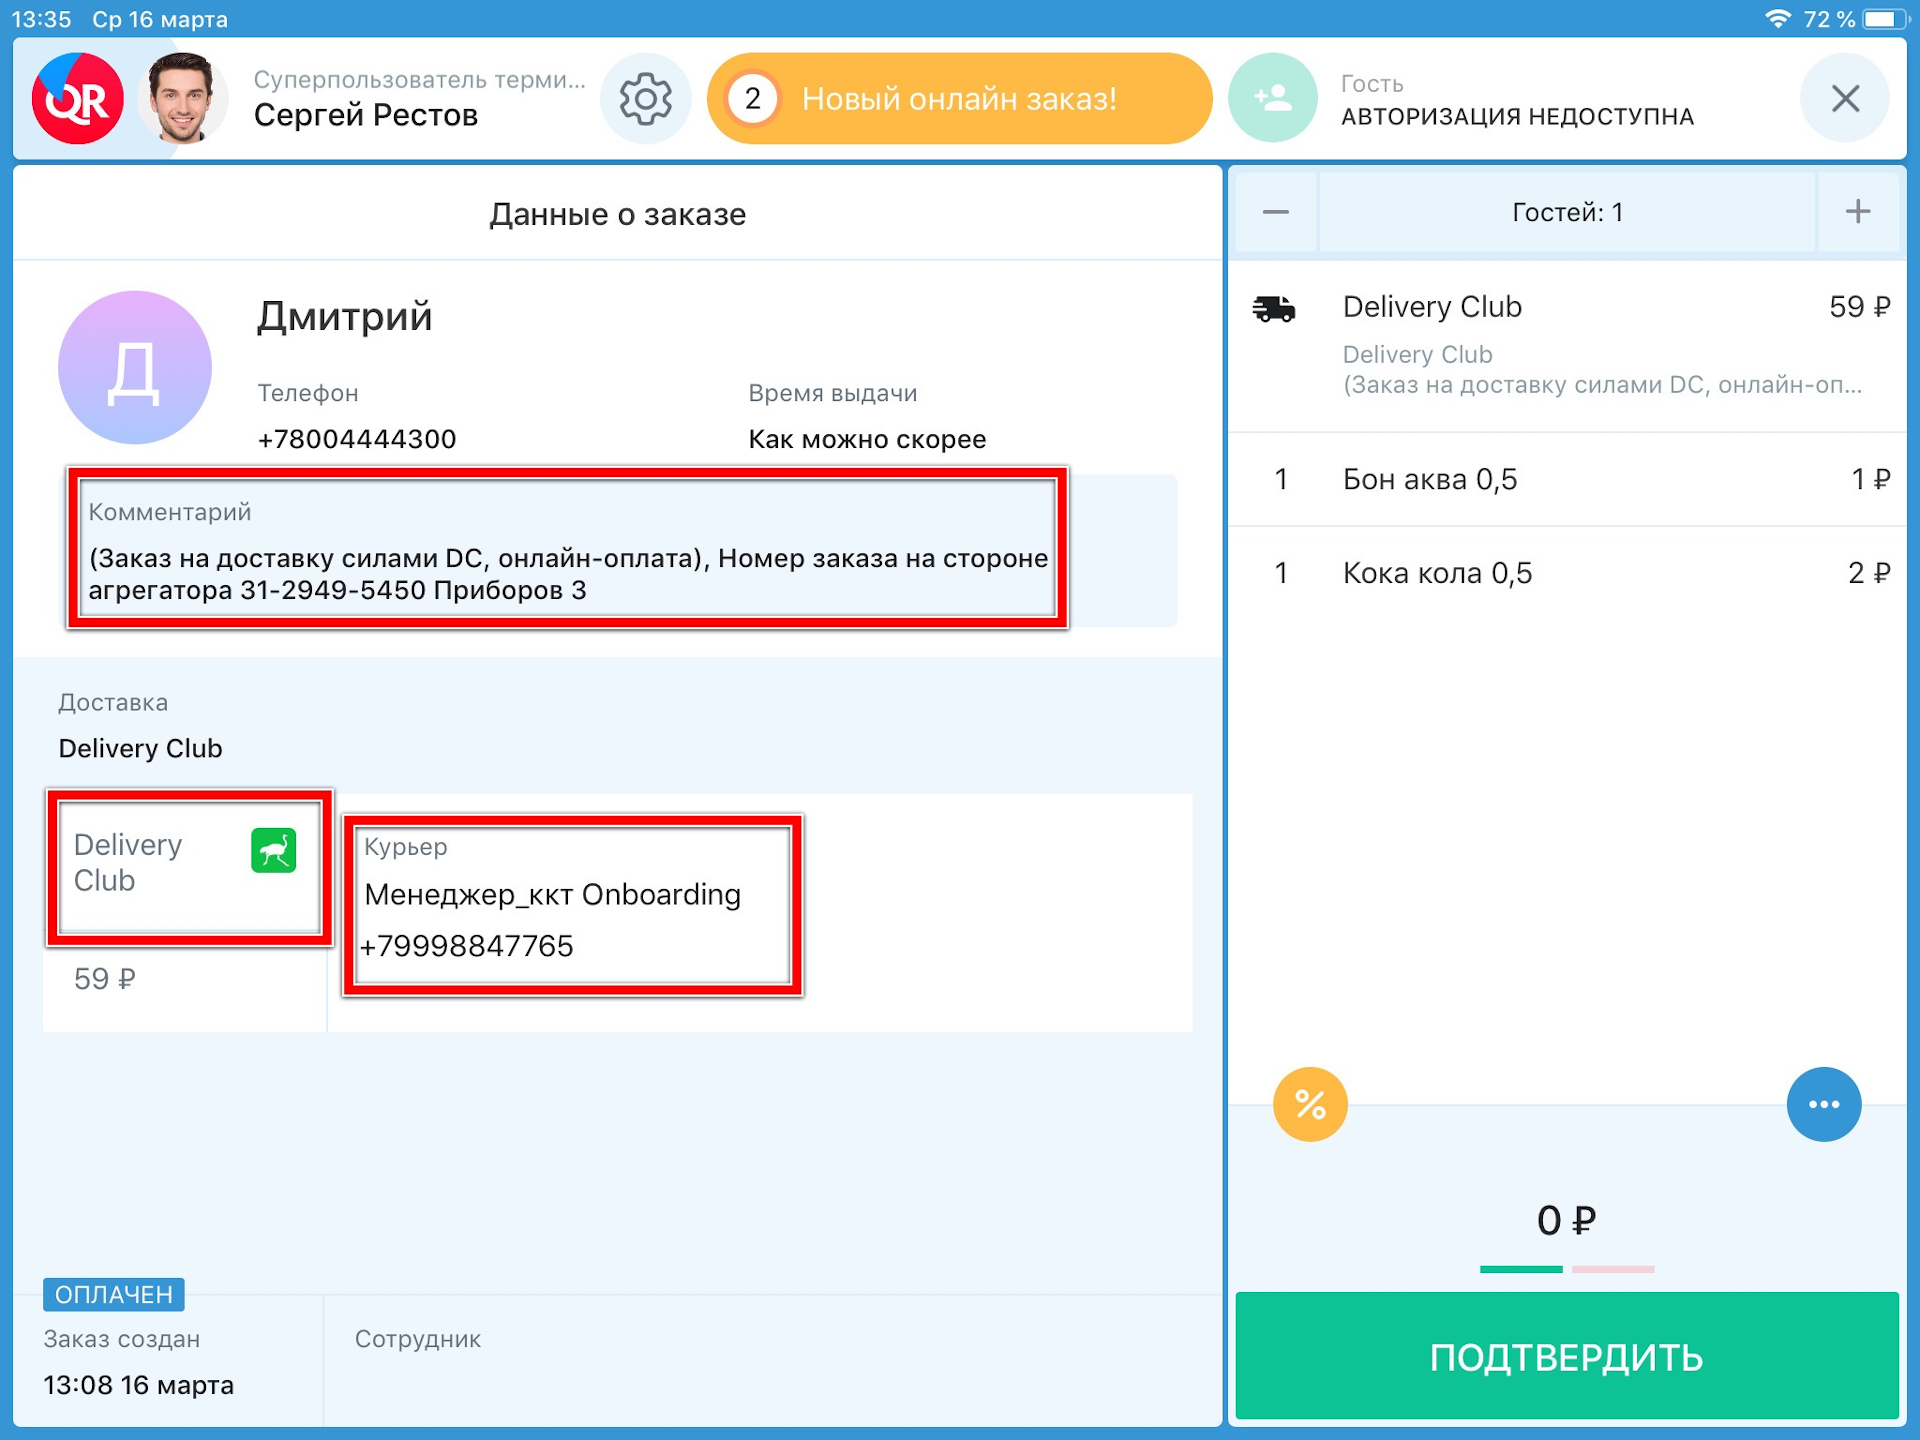The image size is (1920, 1440).
Task: Click the 59 ₽ delivery price
Action: (x=105, y=979)
